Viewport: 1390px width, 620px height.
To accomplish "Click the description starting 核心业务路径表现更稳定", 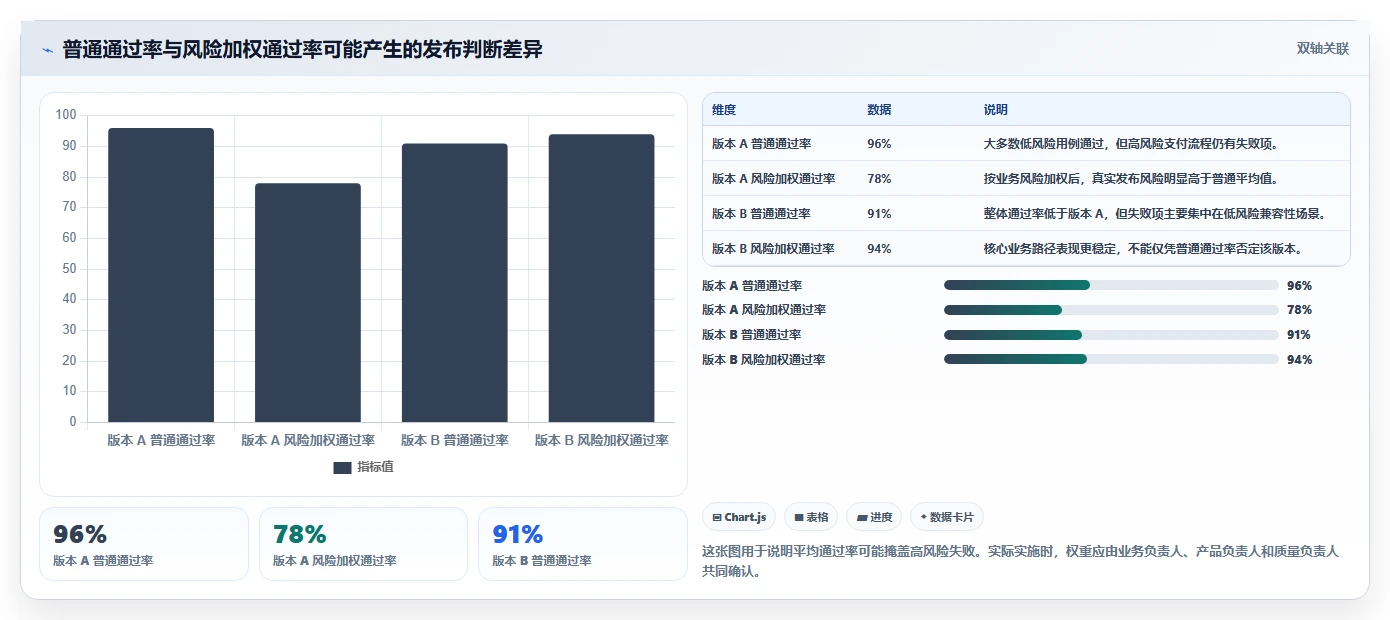I will (x=1145, y=249).
